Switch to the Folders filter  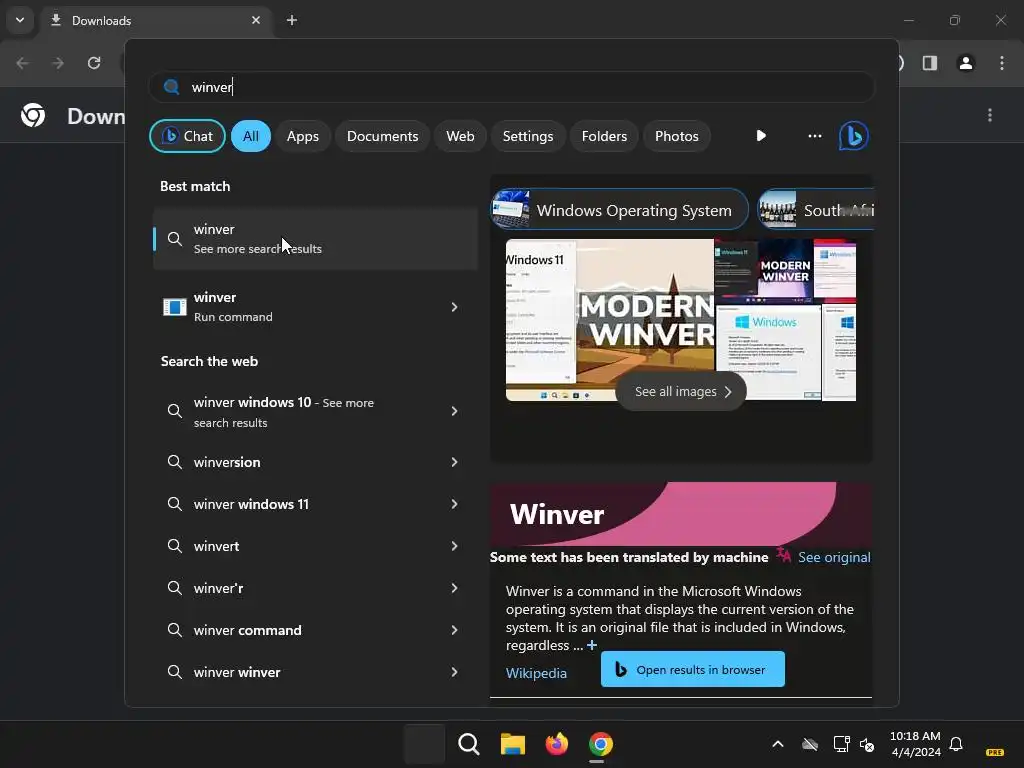pyautogui.click(x=604, y=136)
